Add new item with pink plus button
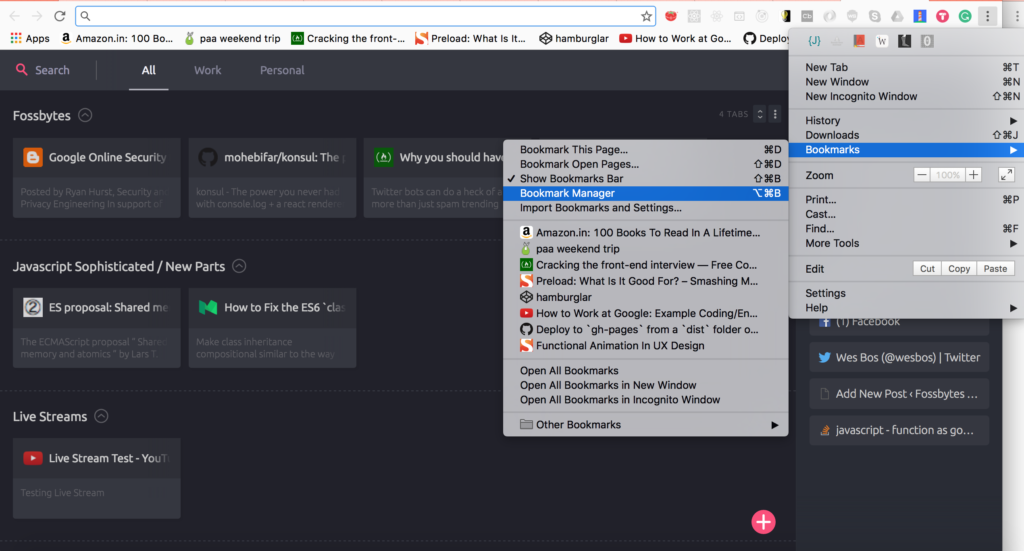The image size is (1024, 551). [x=763, y=522]
